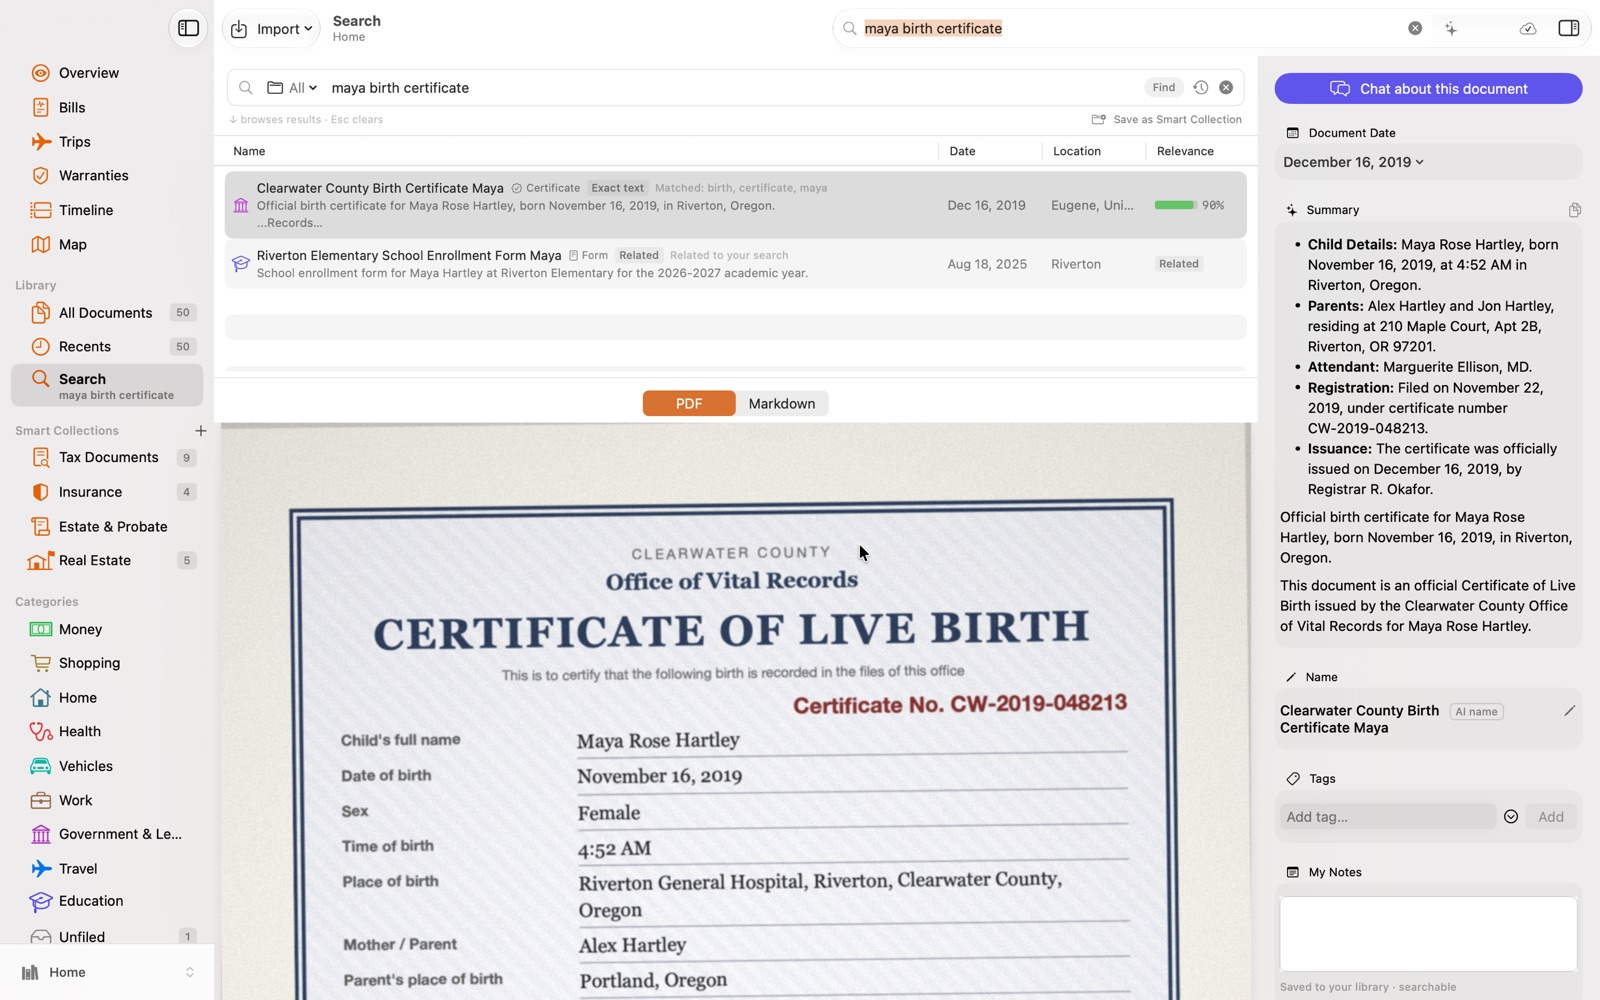Select the Tax Documents collection
1600x1000 pixels.
tap(108, 458)
